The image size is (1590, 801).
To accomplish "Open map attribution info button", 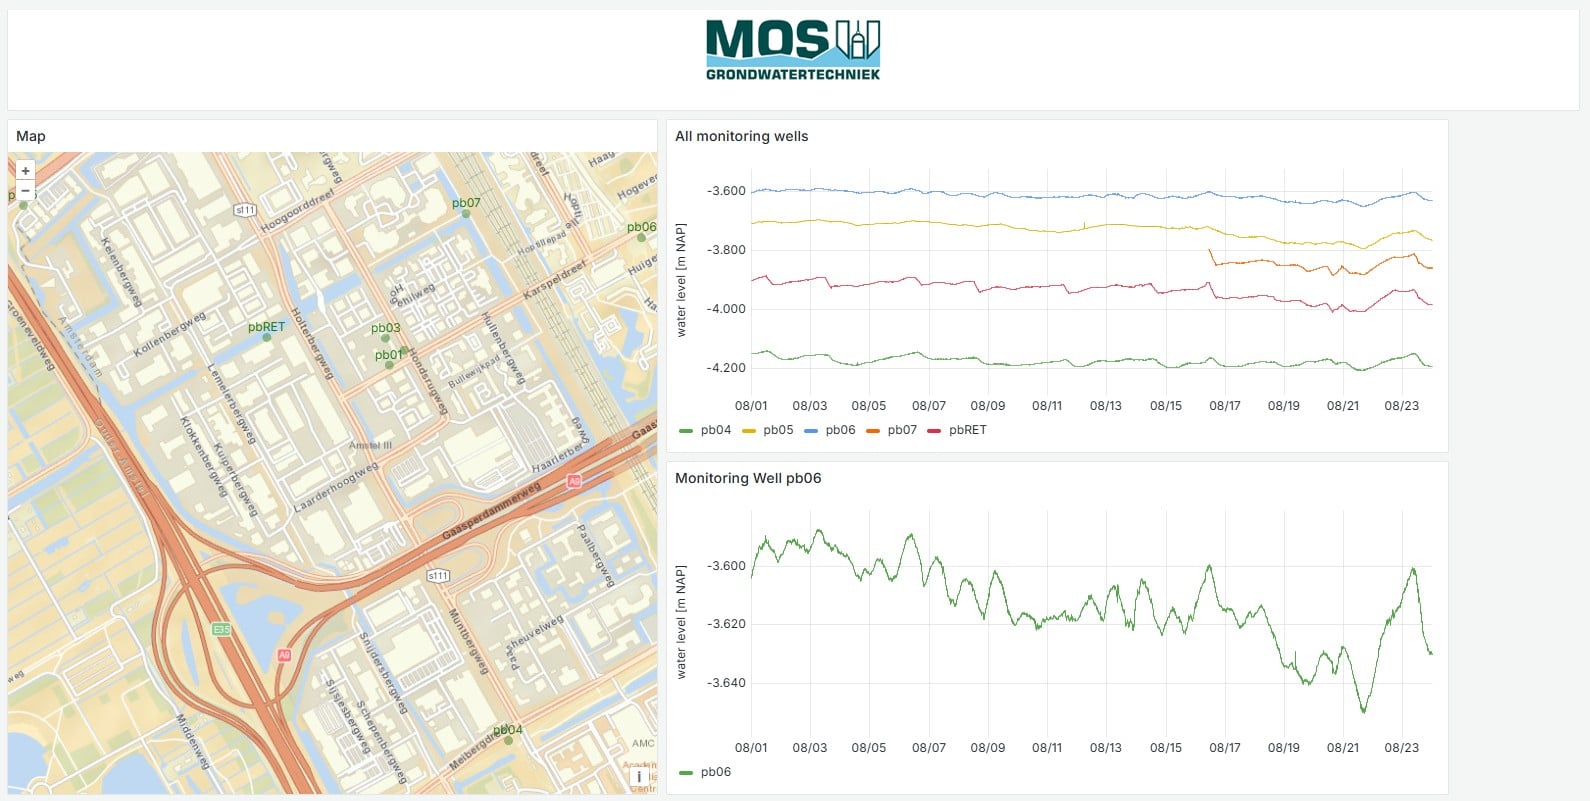I will pos(639,777).
